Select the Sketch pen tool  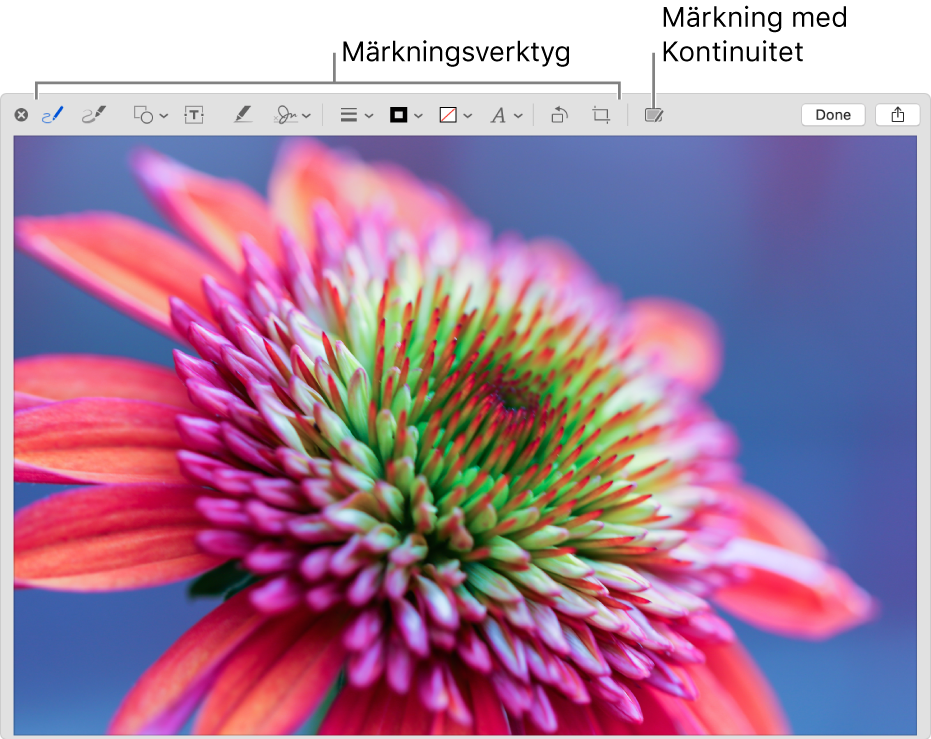coord(52,115)
